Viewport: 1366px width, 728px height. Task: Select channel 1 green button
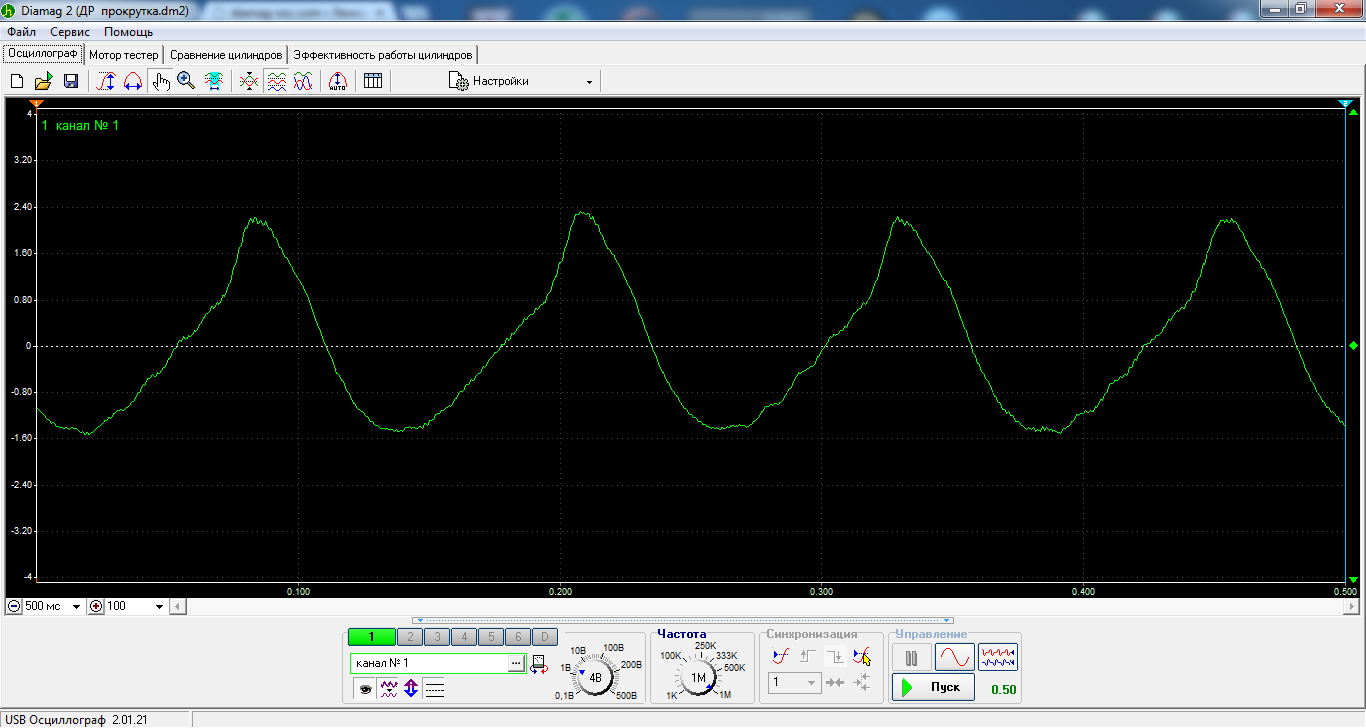371,637
